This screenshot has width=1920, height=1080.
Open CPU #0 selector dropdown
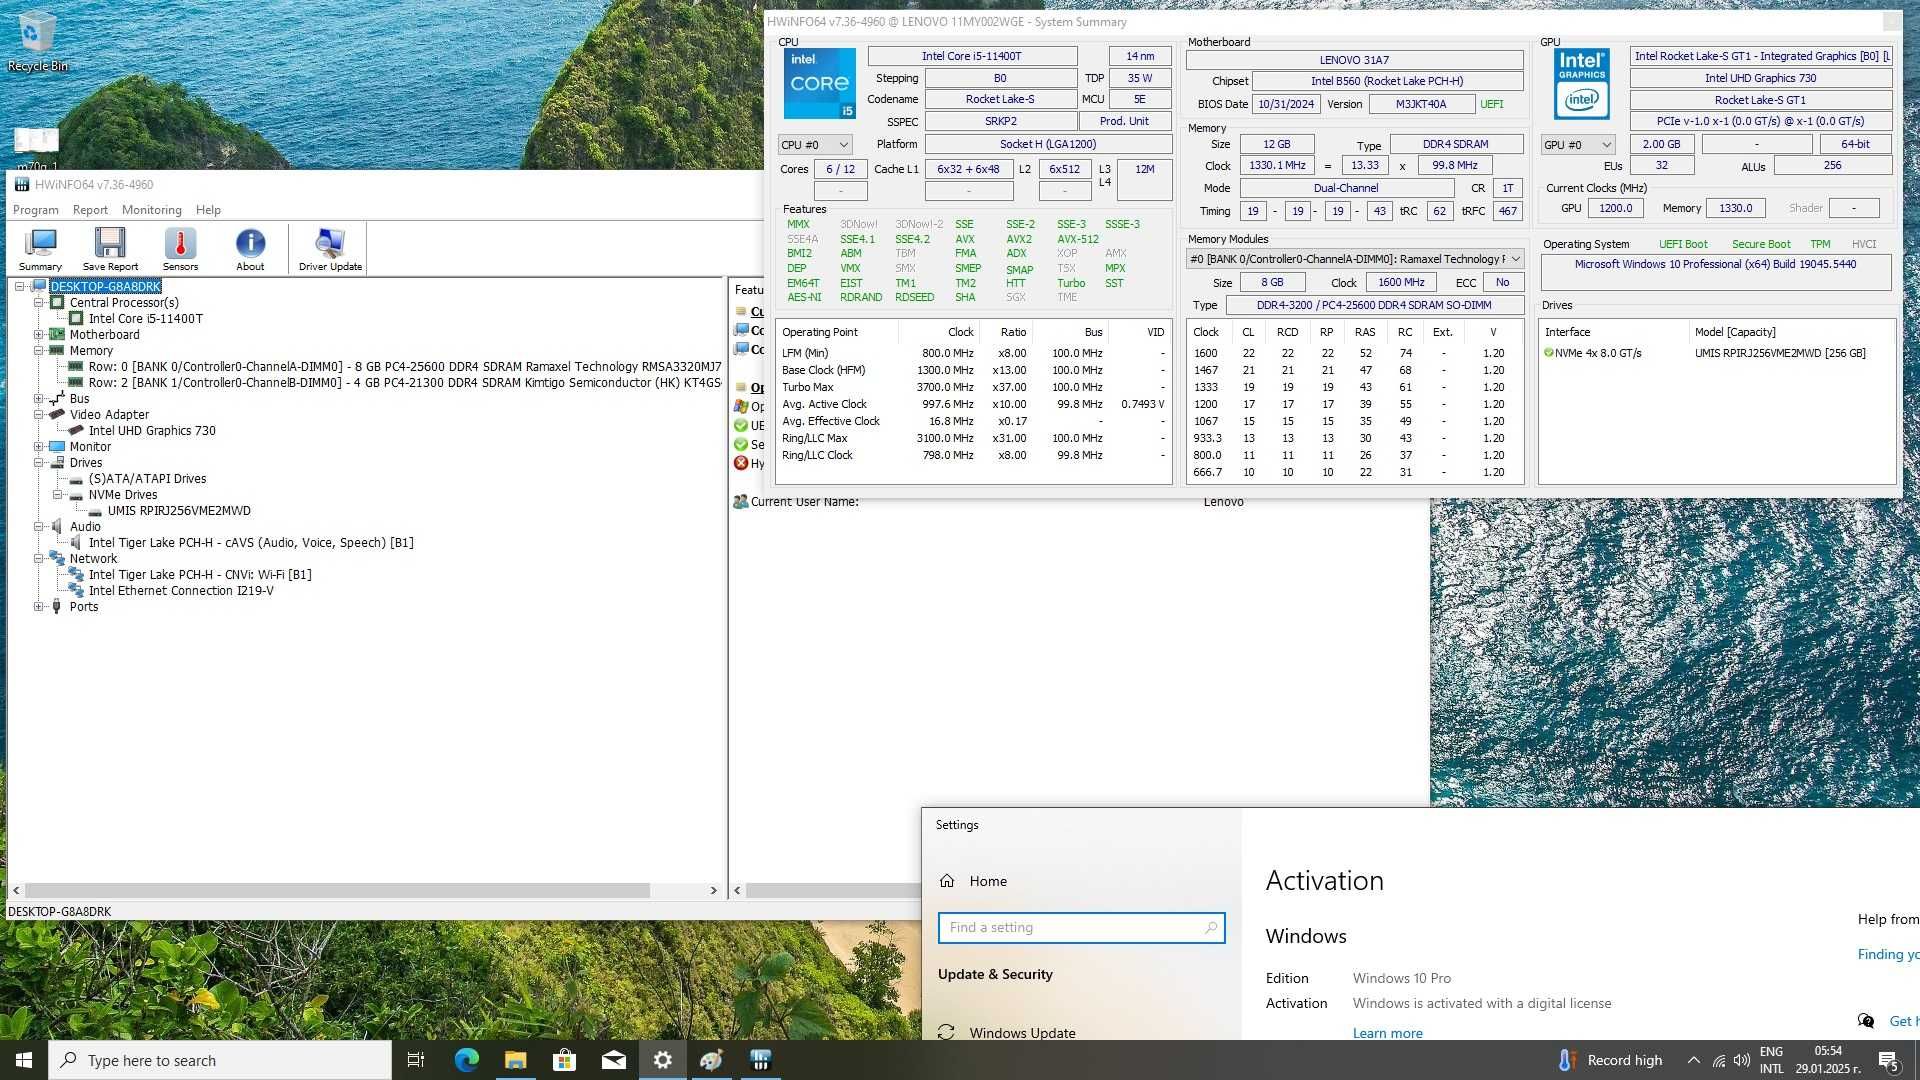(x=815, y=145)
